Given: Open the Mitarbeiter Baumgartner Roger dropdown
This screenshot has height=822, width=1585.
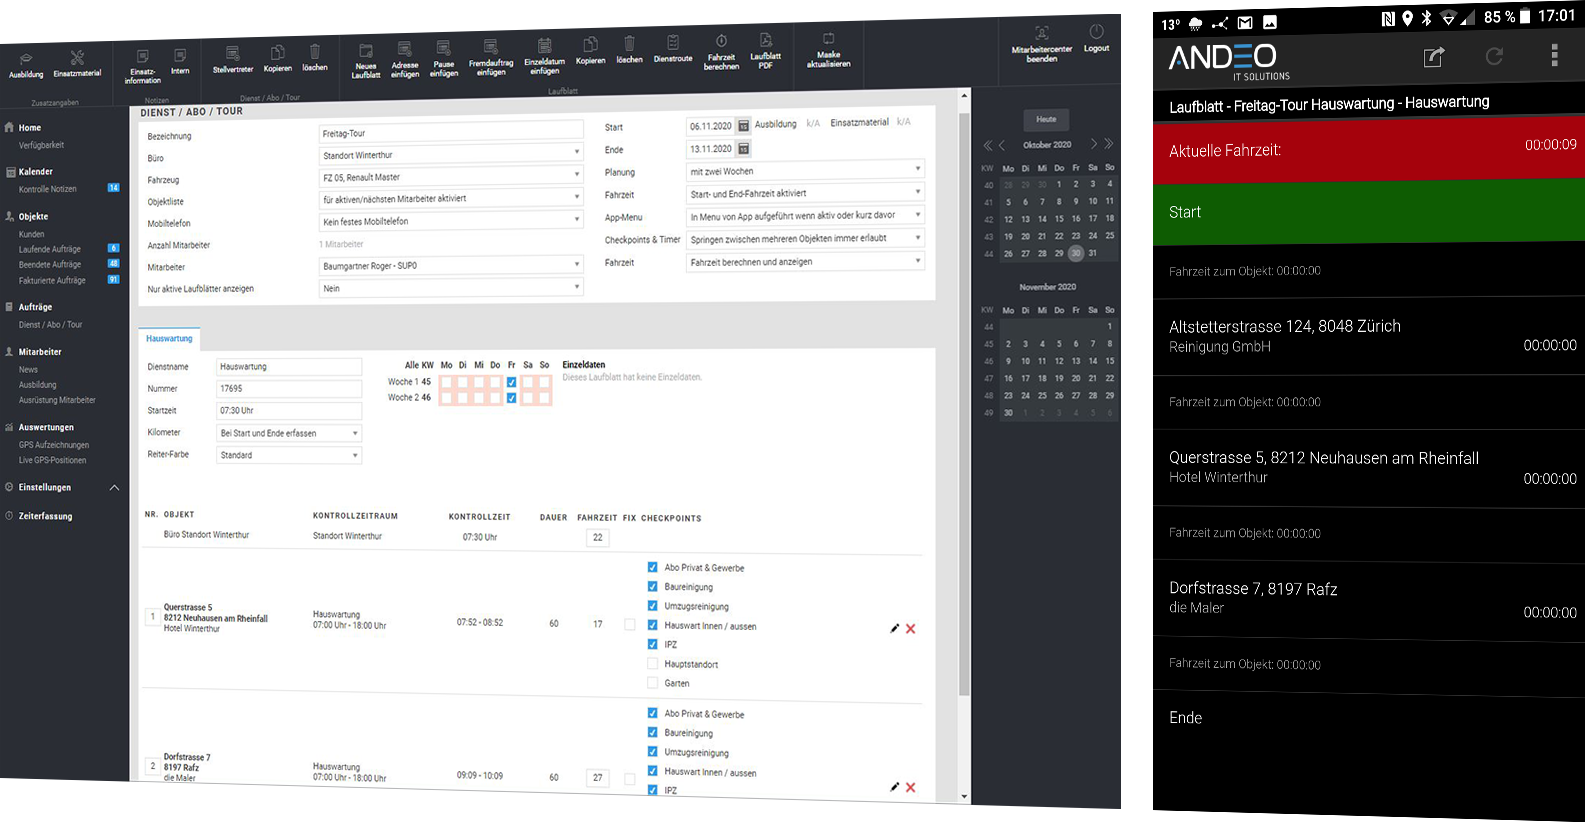Looking at the screenshot, I should click(451, 265).
